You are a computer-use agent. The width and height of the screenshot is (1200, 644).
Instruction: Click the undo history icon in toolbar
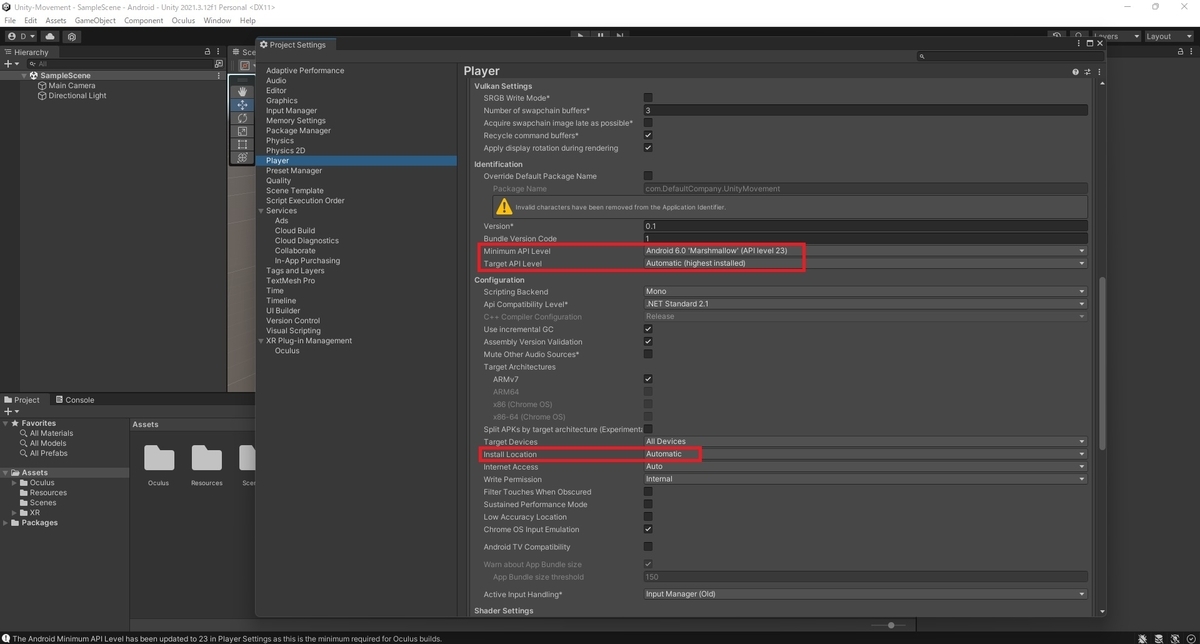[x=1057, y=36]
